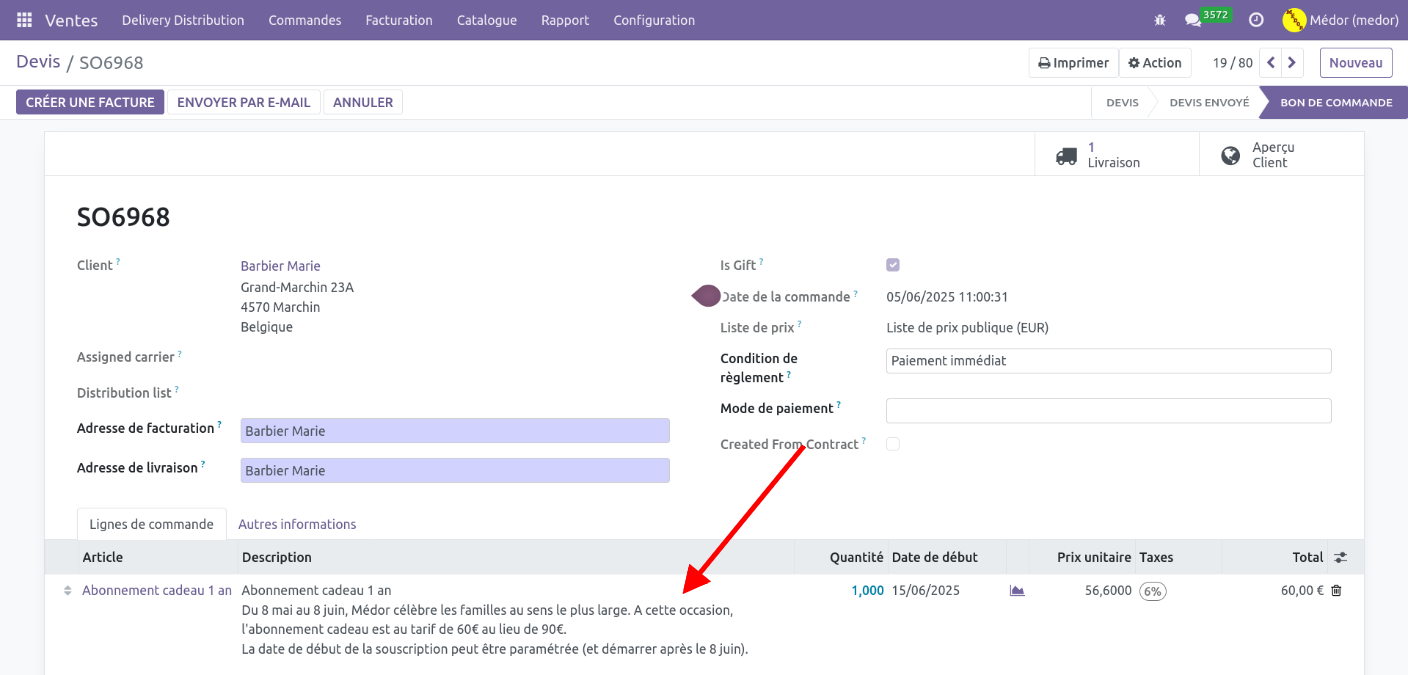Click the Ventes app title
This screenshot has height=675, width=1408.
(71, 20)
